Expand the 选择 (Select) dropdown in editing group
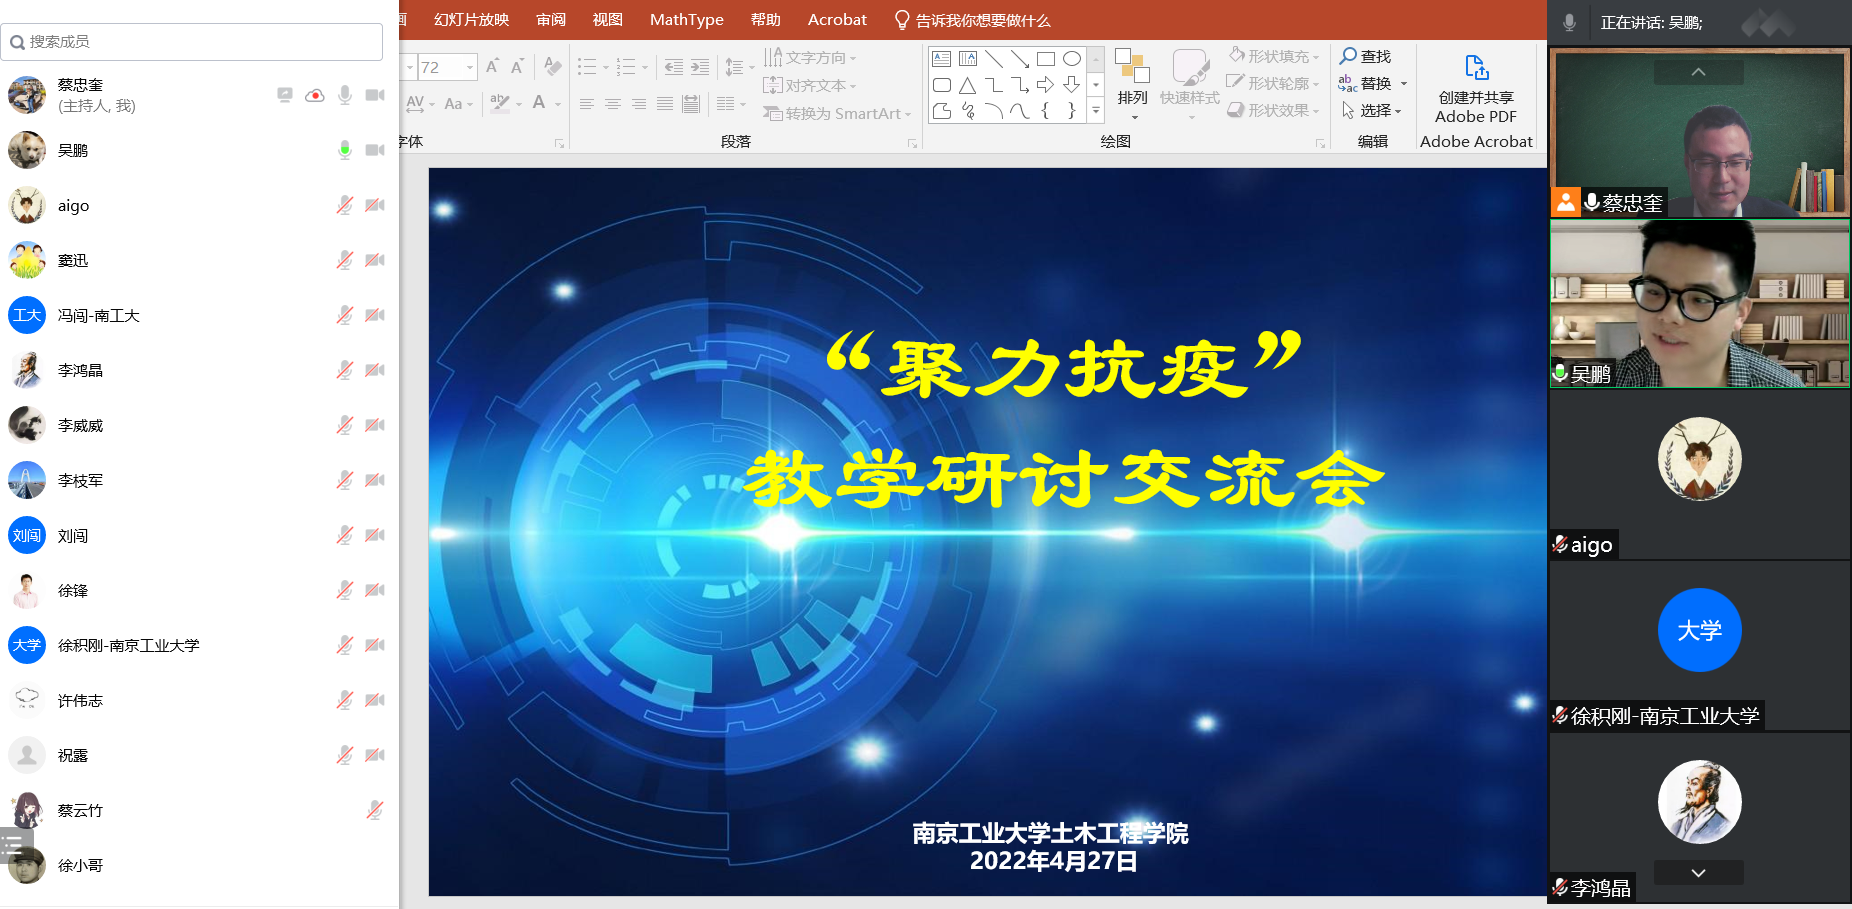Image resolution: width=1852 pixels, height=909 pixels. tap(1398, 111)
